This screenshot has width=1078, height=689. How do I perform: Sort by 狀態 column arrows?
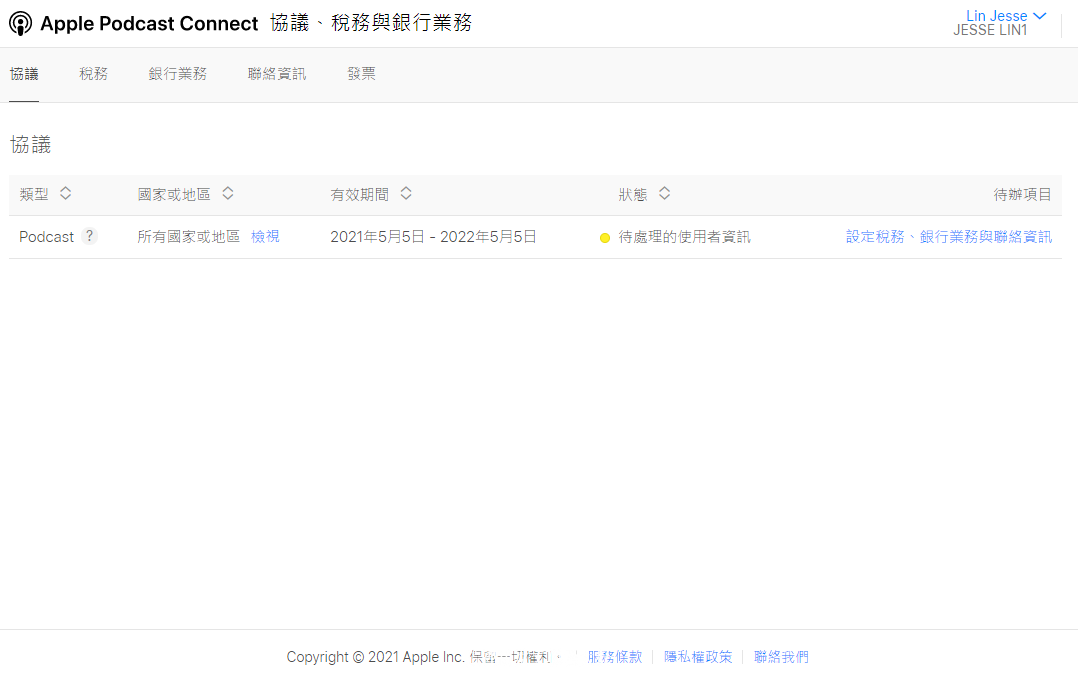point(664,193)
